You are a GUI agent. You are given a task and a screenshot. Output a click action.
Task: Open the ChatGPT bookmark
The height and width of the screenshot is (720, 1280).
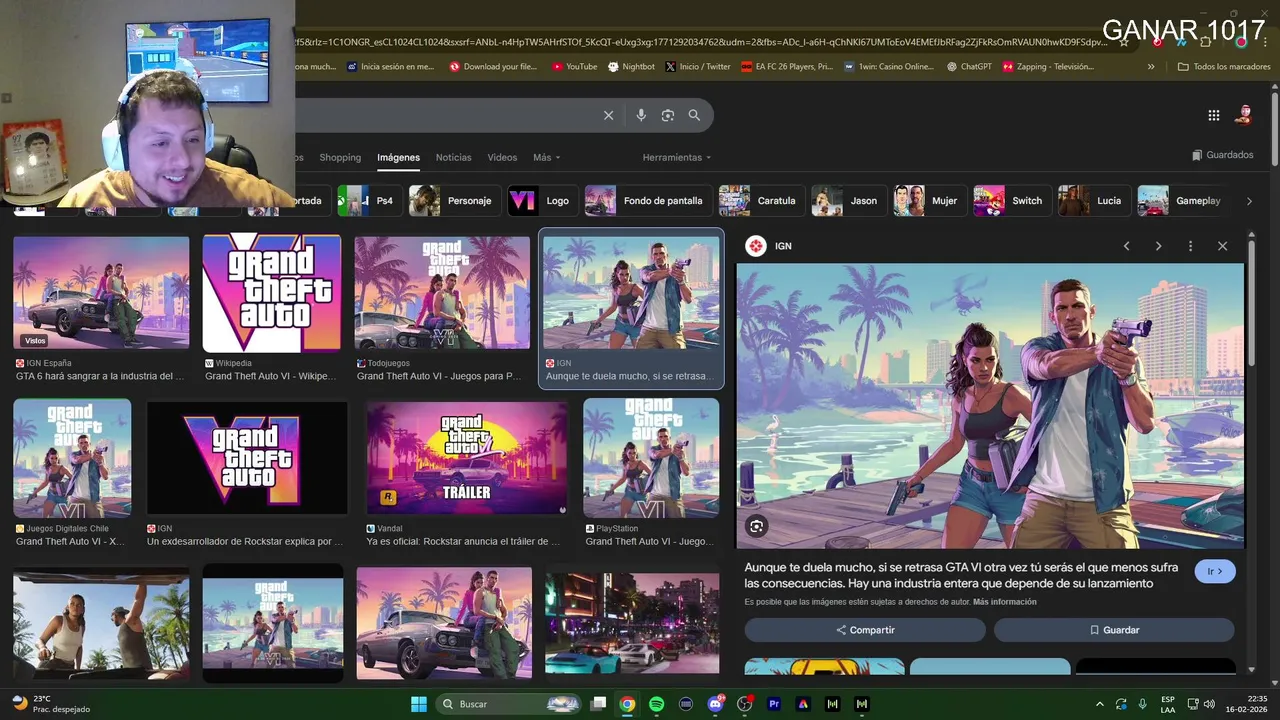969,67
